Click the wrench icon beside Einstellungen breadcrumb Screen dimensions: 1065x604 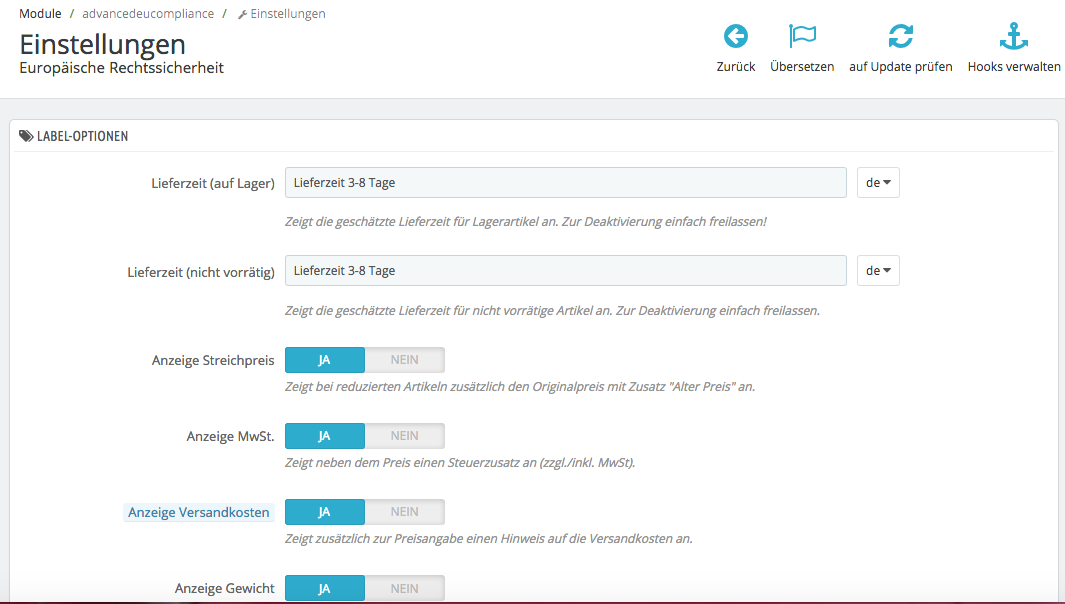pos(242,14)
